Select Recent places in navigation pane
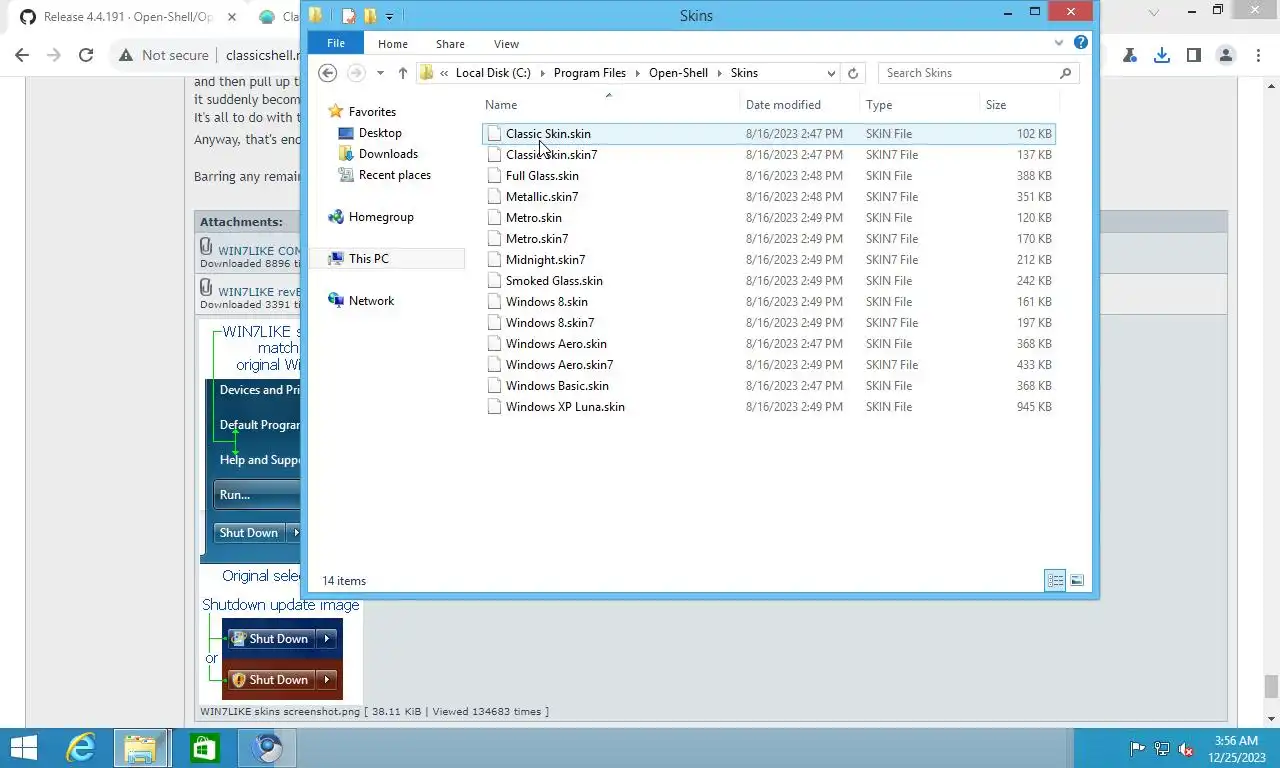Screen dimensions: 1280x768 coord(394,175)
